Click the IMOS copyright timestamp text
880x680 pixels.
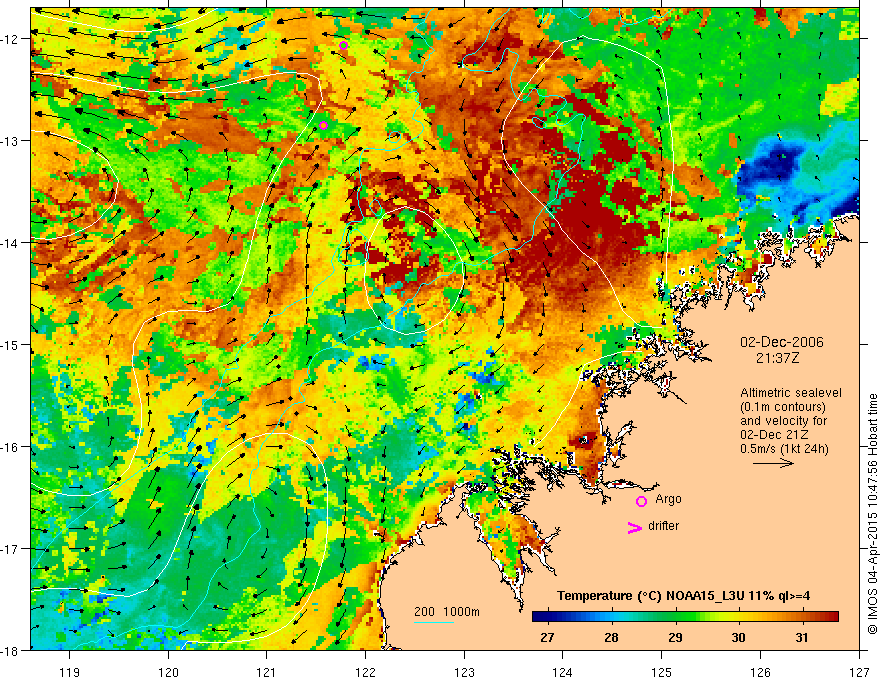click(x=872, y=514)
